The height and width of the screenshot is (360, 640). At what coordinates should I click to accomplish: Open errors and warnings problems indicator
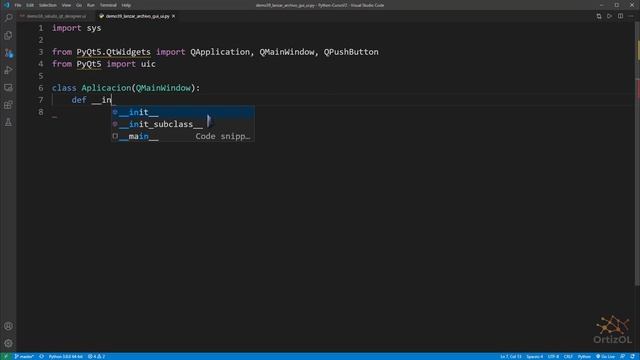[97, 356]
